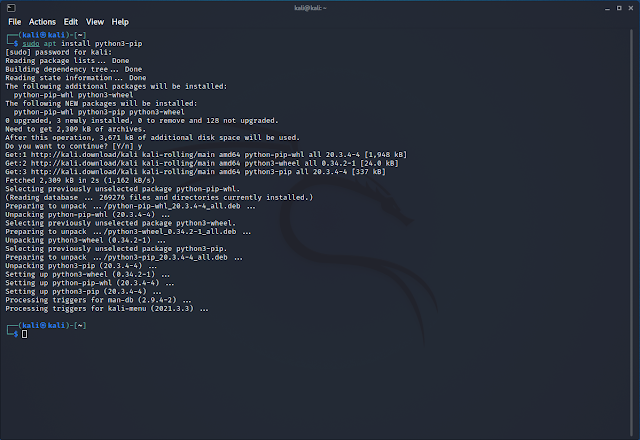Click 'Processing triggers for kali-menu' line
Viewport: 640px width, 440px height.
(107, 309)
